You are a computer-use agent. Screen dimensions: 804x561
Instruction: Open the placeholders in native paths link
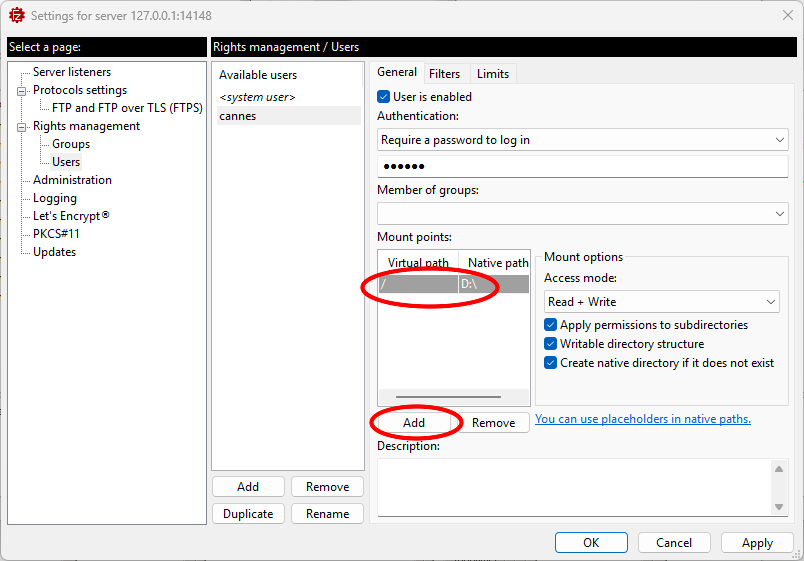point(642,419)
